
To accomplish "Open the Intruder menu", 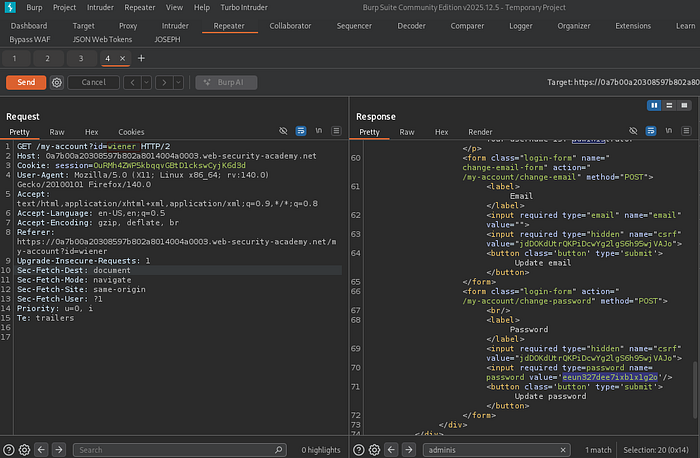I will tap(100, 8).
